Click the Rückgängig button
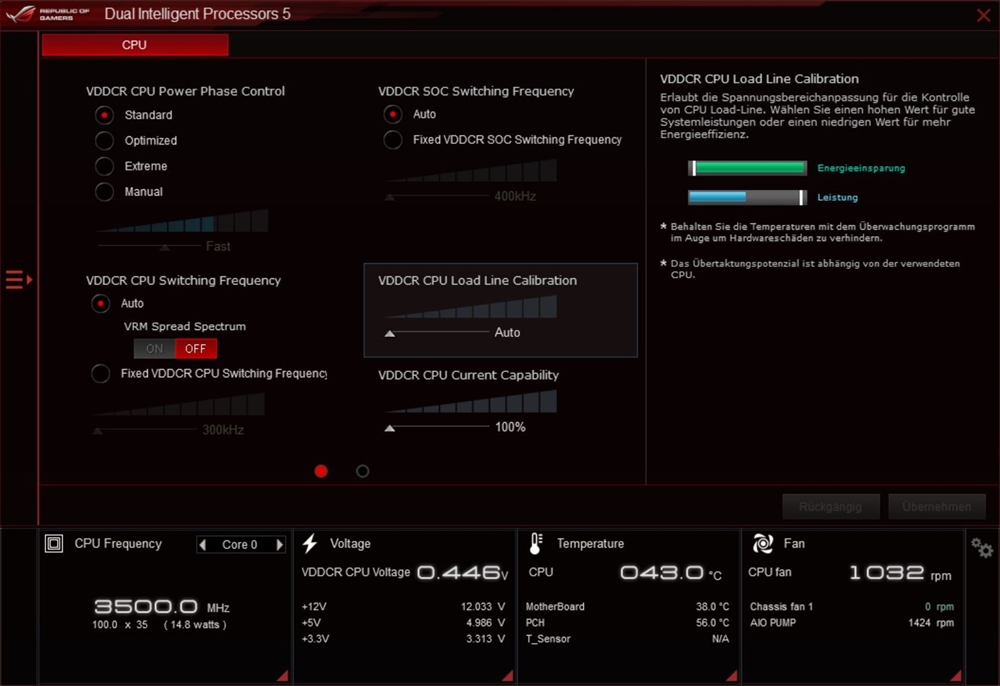The width and height of the screenshot is (1000, 686). coord(830,507)
